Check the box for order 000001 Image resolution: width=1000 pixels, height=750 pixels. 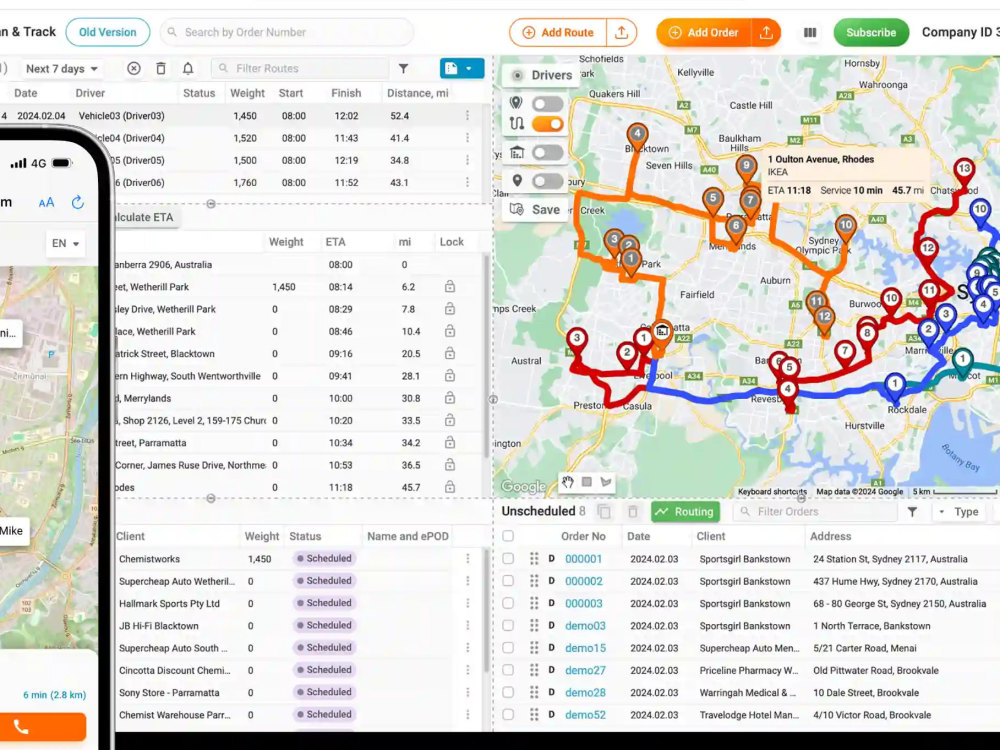(508, 559)
